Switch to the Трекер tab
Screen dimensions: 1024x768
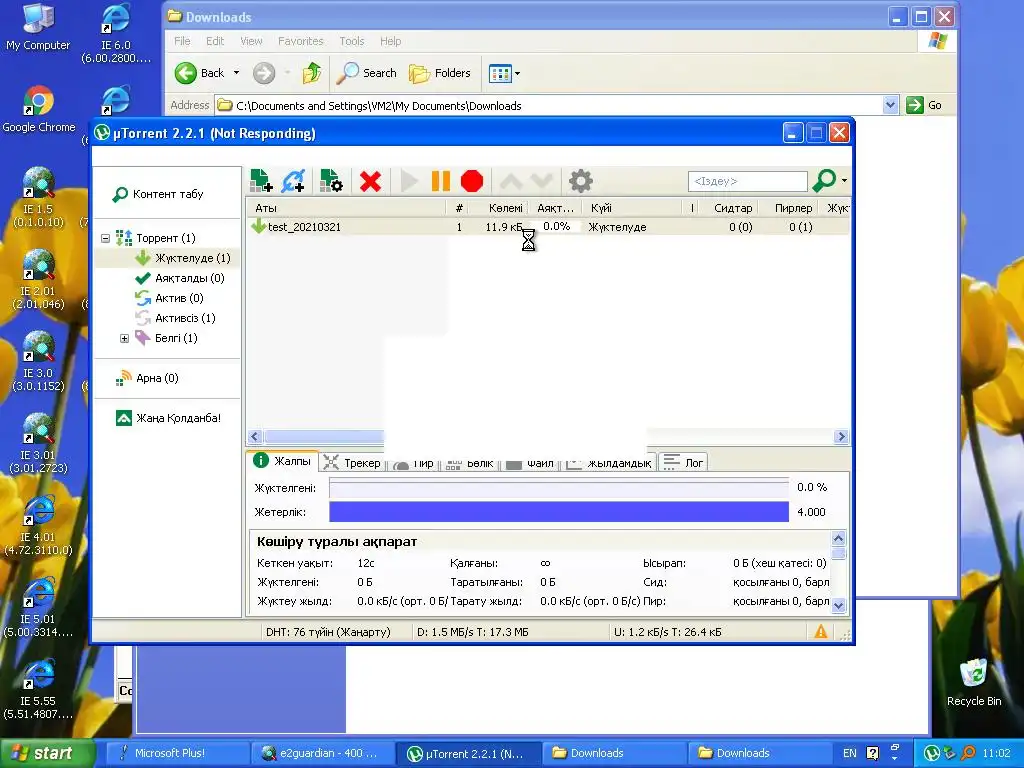(x=353, y=463)
